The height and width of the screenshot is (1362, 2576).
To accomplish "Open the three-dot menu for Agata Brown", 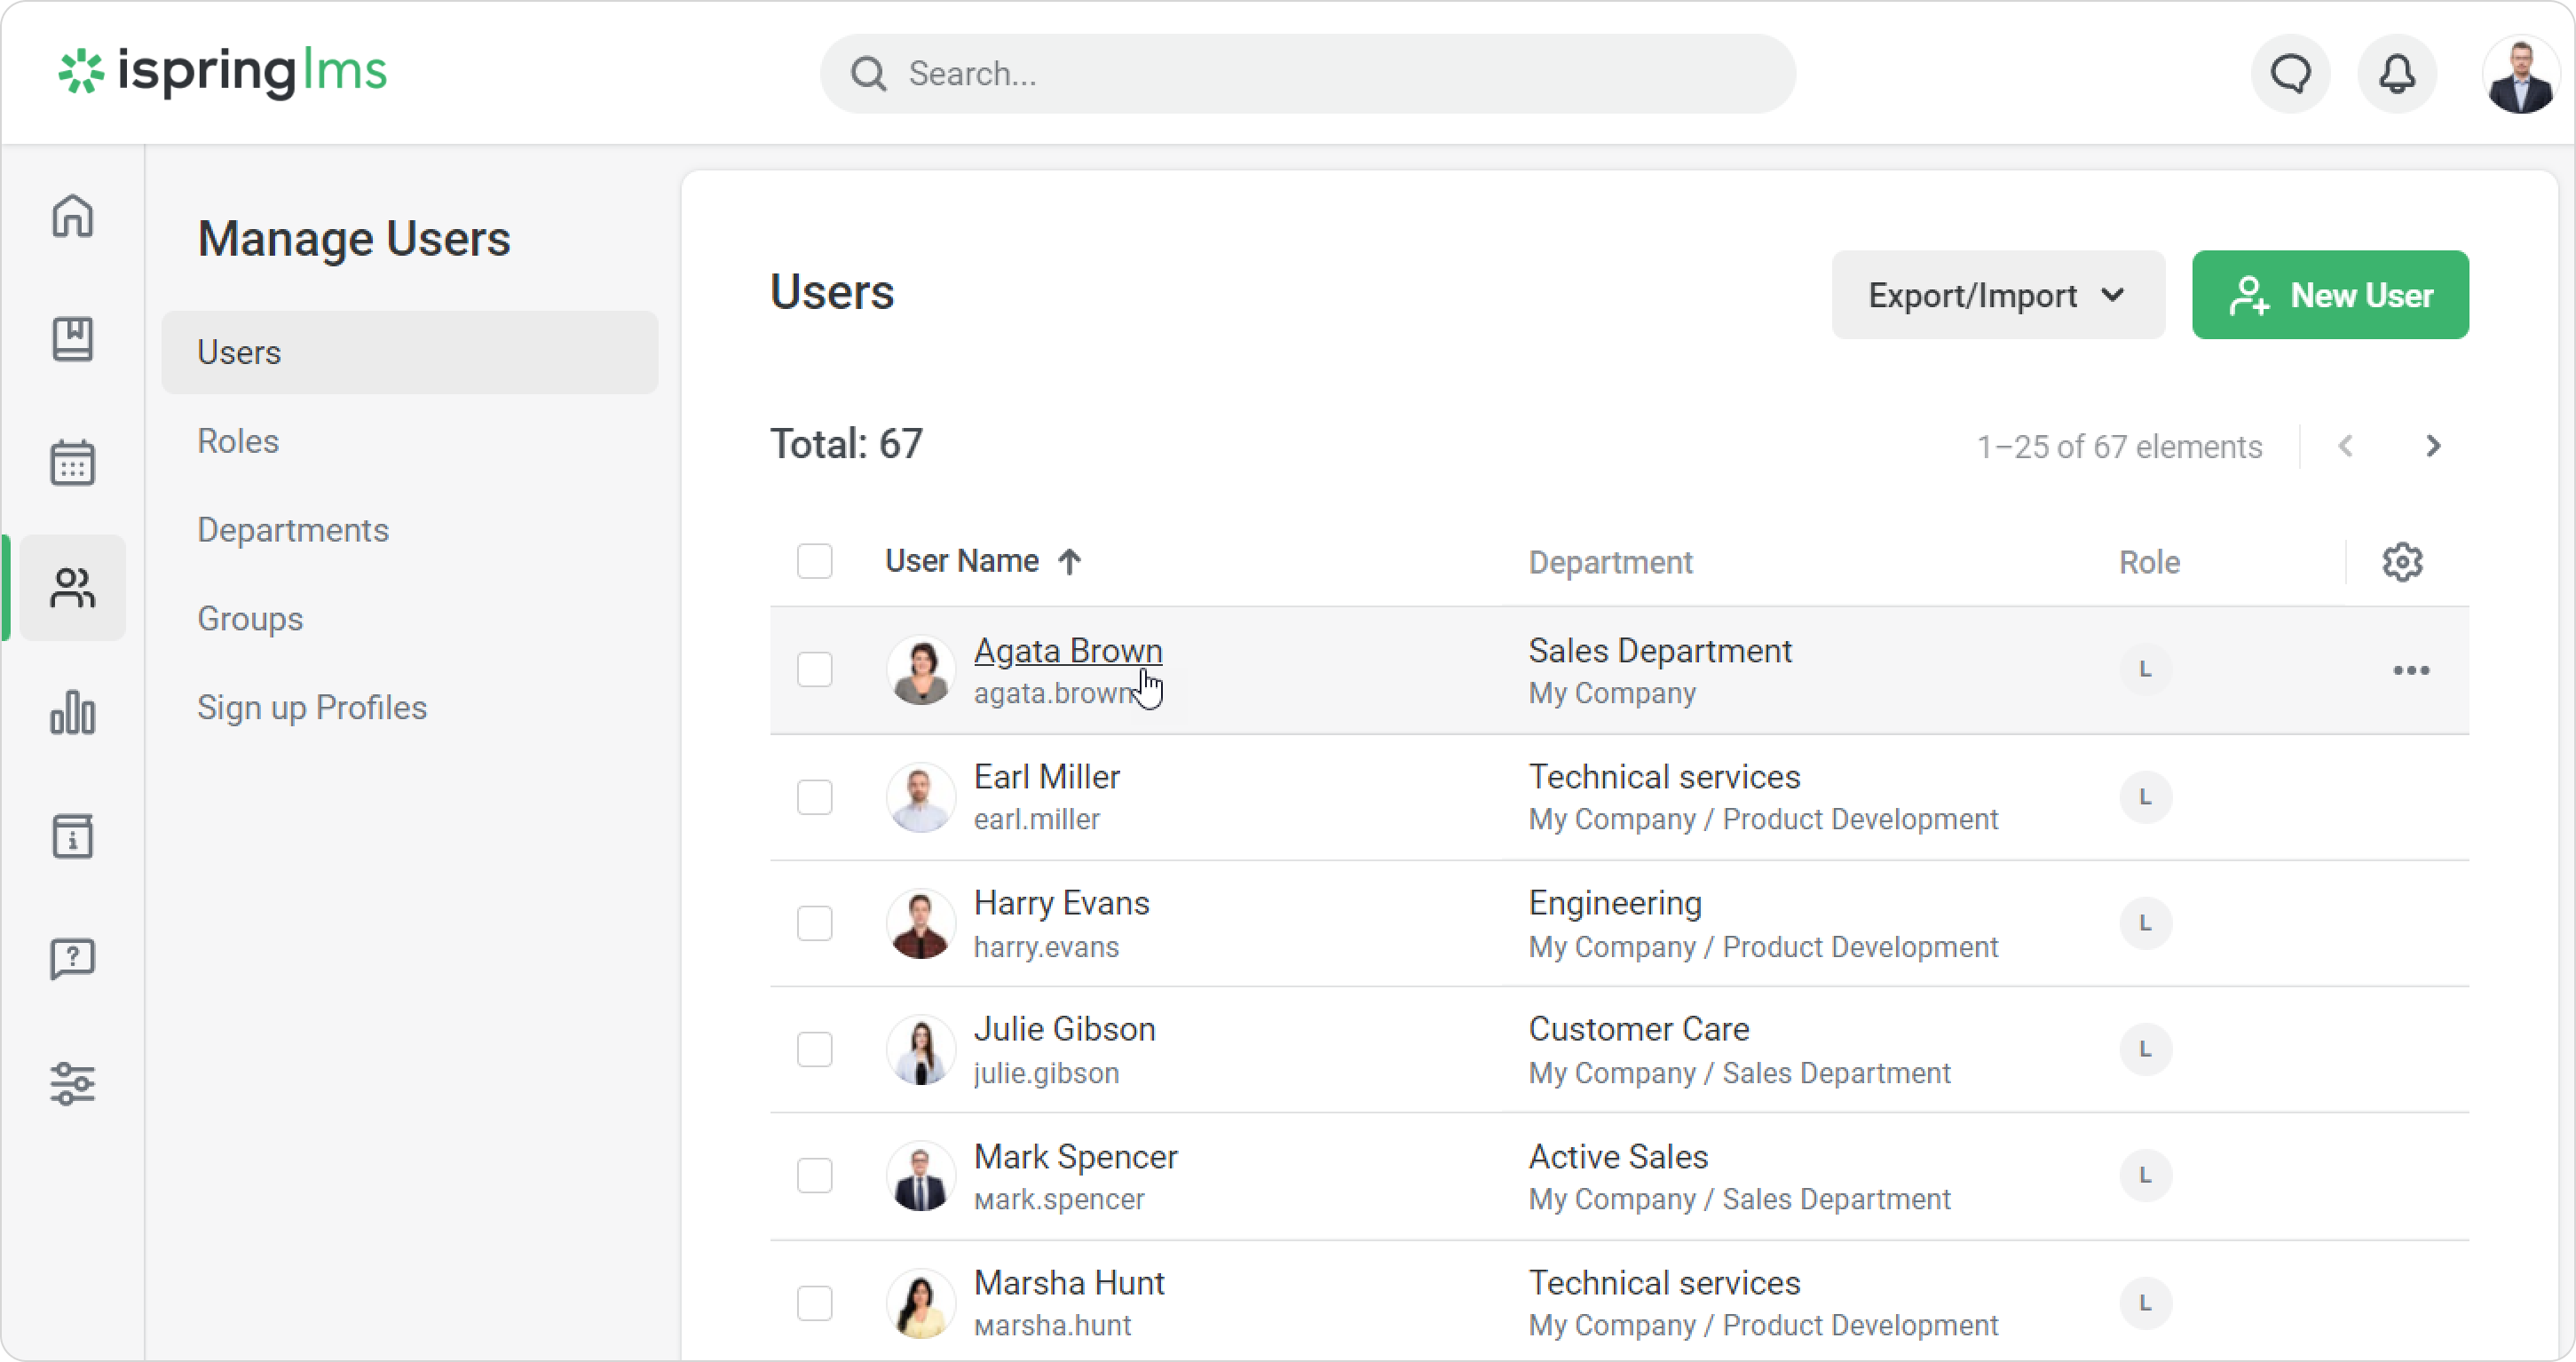I will (x=2410, y=670).
